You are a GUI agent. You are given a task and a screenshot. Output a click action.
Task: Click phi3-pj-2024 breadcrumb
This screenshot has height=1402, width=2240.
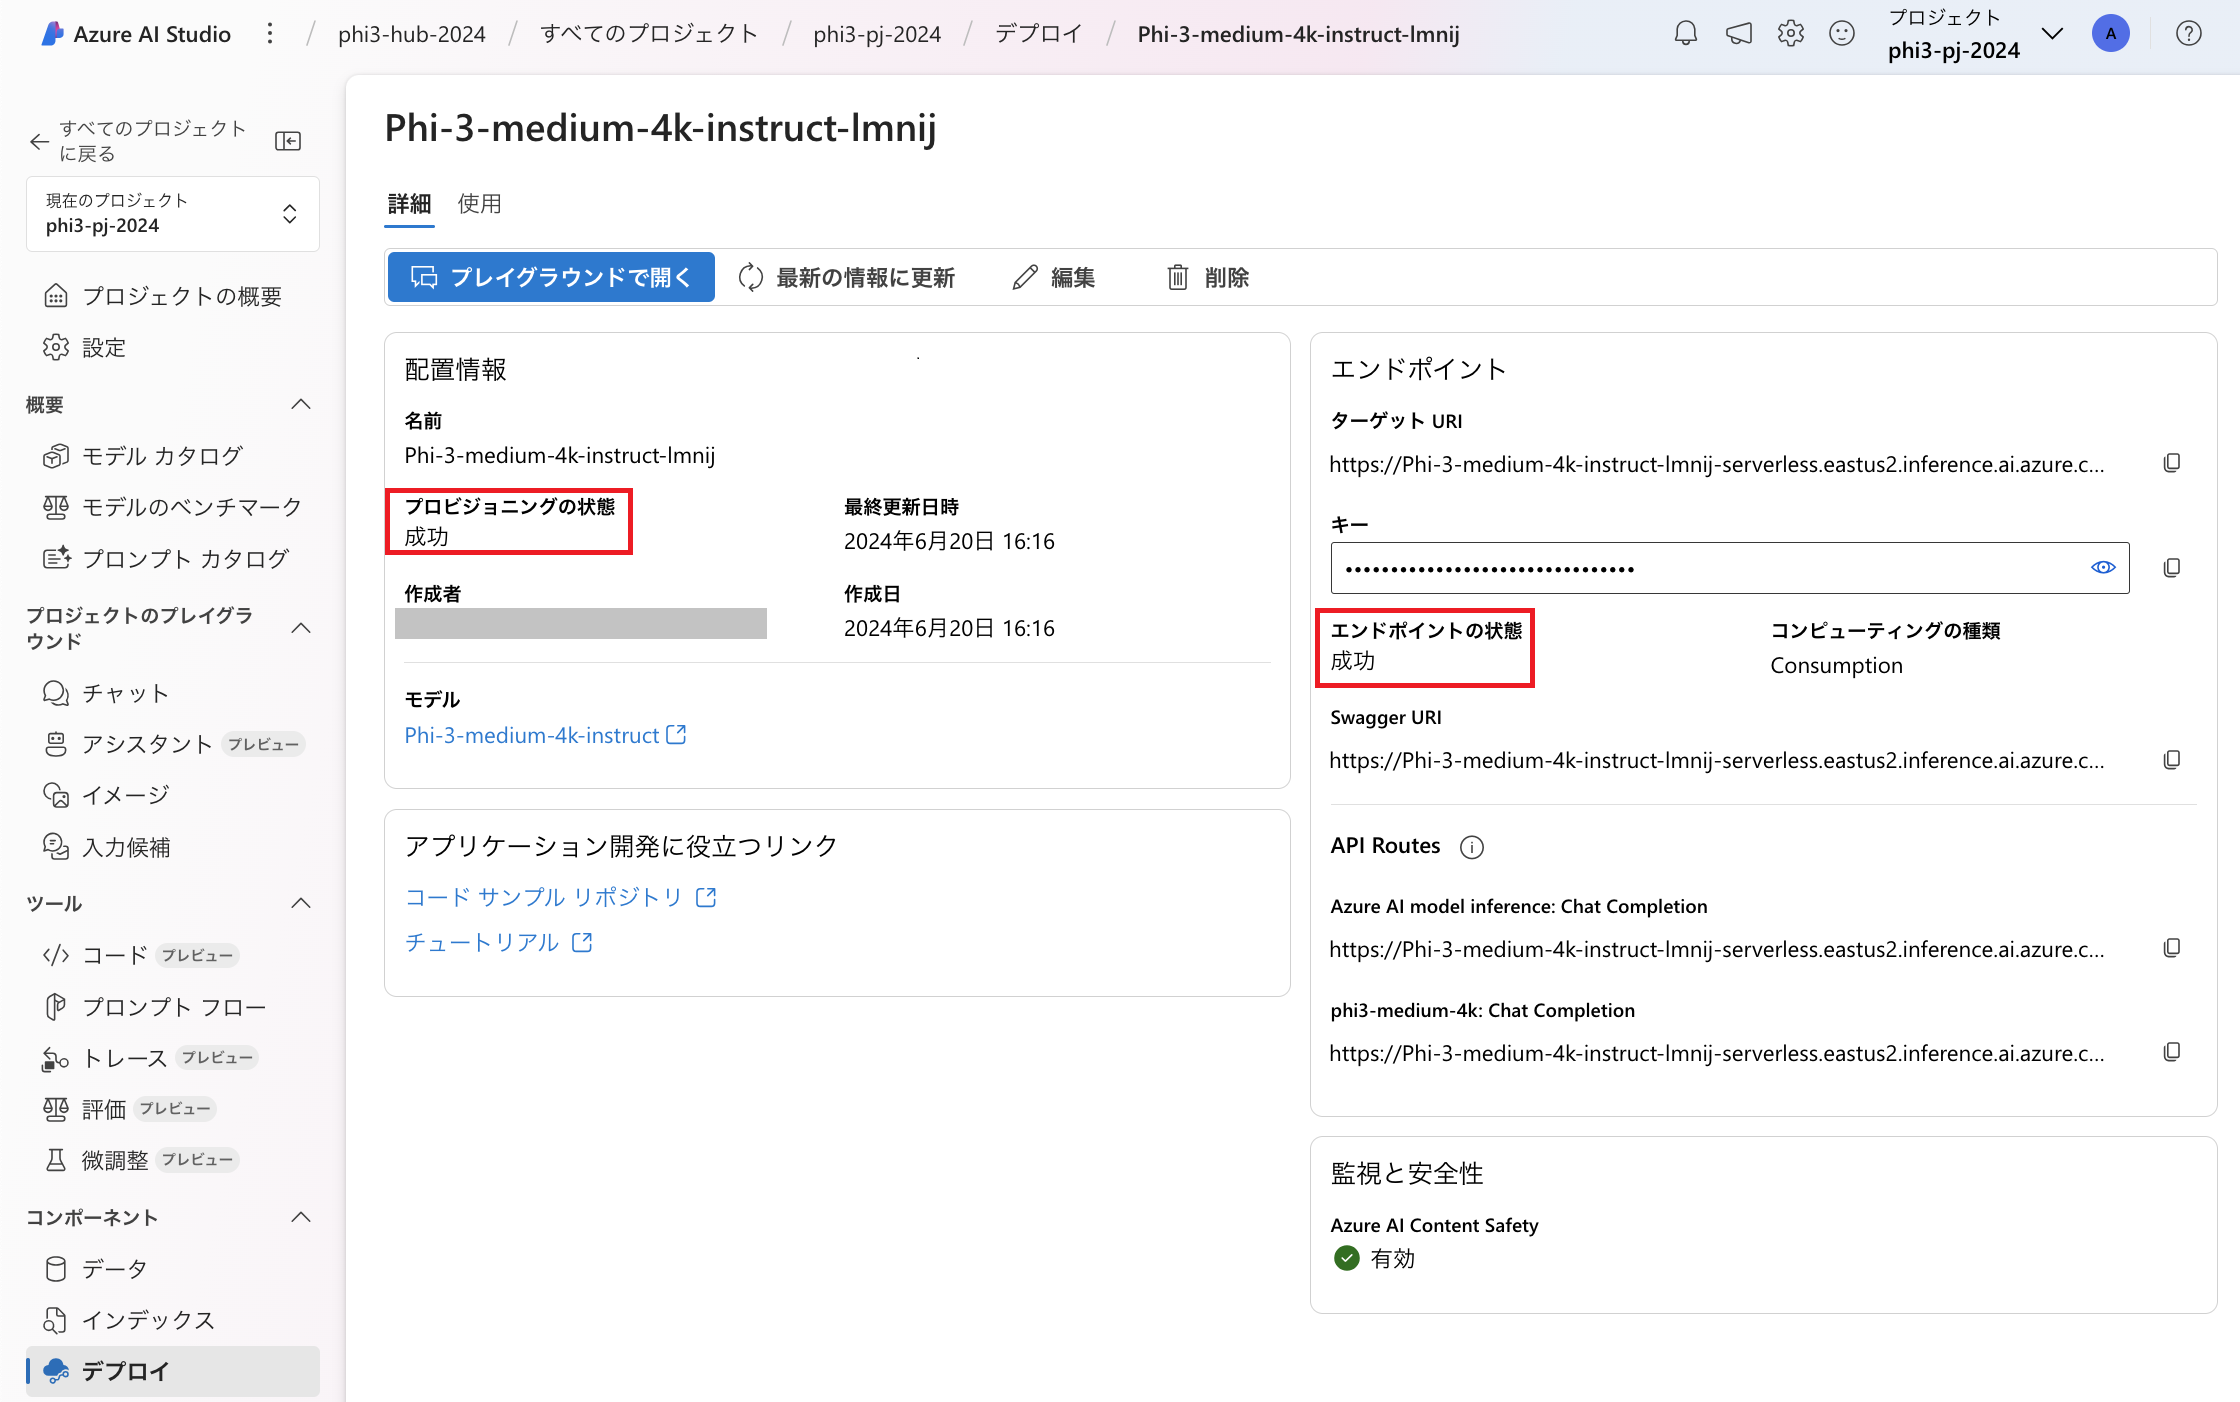[877, 34]
